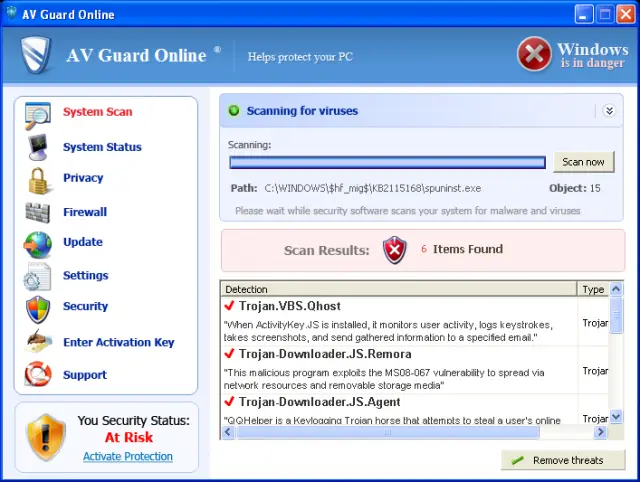
Task: Click the orange warning shield icon
Action: pos(46,437)
